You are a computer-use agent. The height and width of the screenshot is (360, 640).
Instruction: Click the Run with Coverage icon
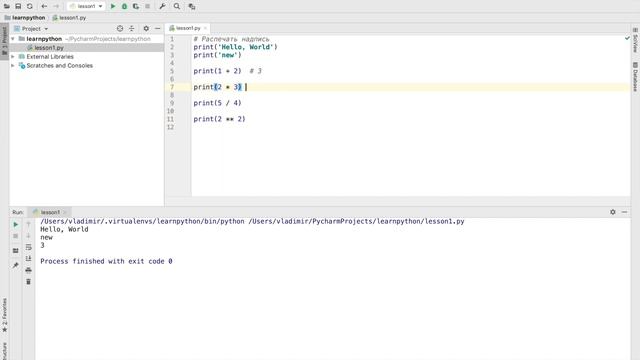(136, 6)
